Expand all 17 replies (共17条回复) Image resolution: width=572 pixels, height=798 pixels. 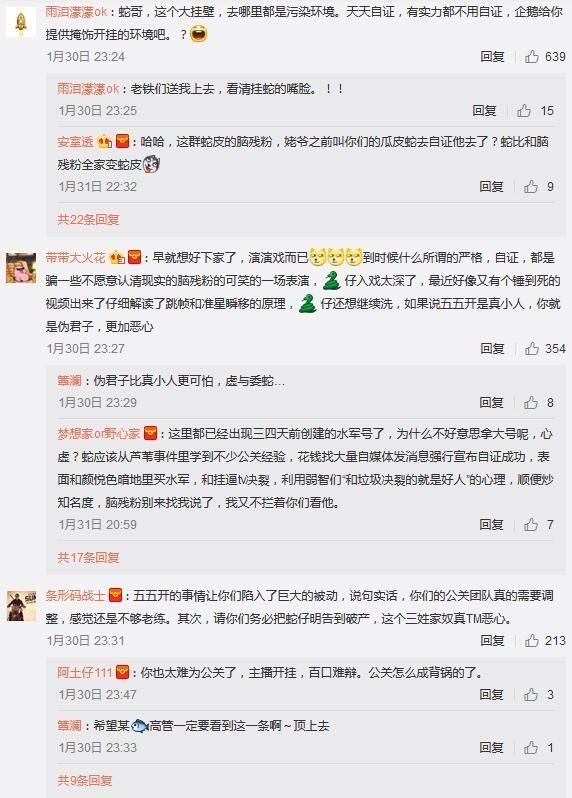tap(88, 557)
